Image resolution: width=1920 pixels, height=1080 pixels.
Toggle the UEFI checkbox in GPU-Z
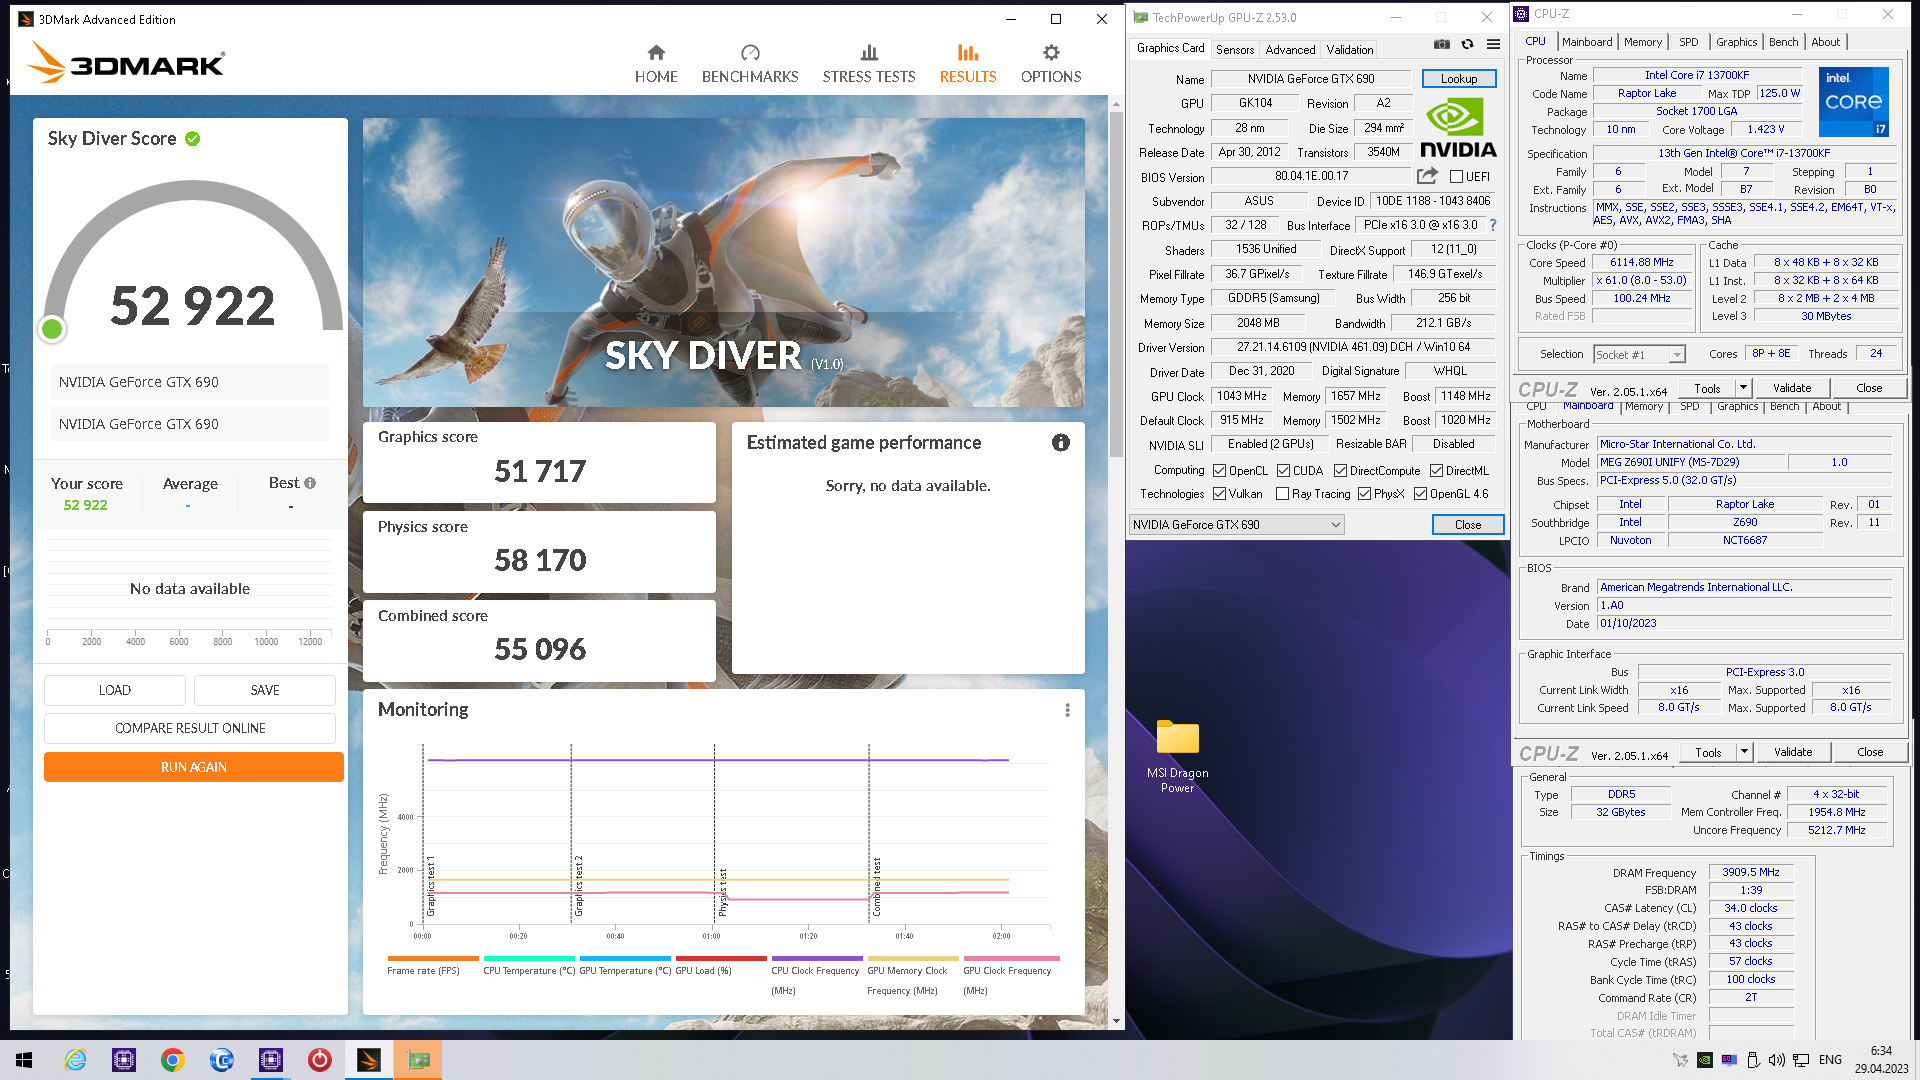[x=1456, y=177]
